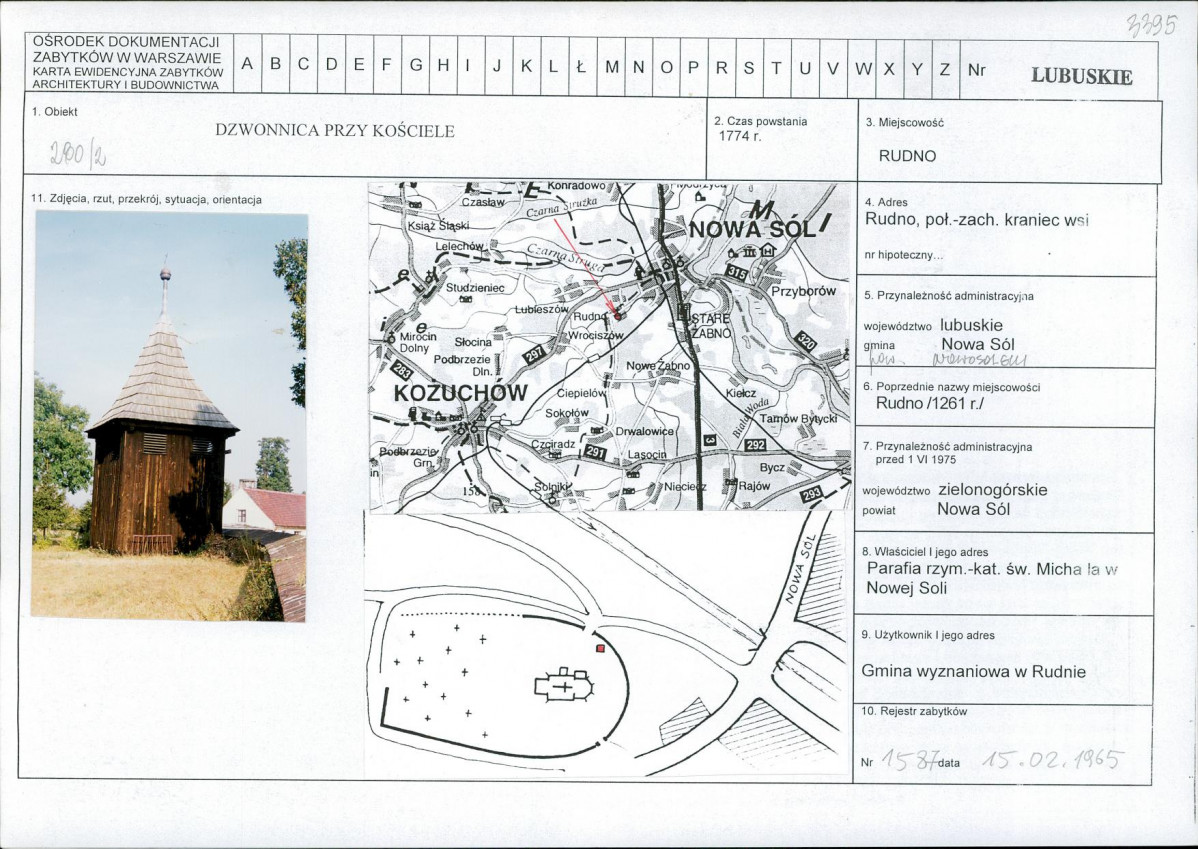Click letter cell W in the index row
Image resolution: width=1198 pixels, height=849 pixels.
pyautogui.click(x=863, y=69)
